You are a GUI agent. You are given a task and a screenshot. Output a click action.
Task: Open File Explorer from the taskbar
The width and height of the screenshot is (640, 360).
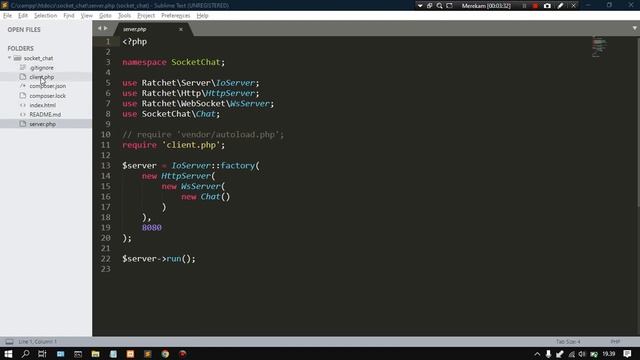96,354
